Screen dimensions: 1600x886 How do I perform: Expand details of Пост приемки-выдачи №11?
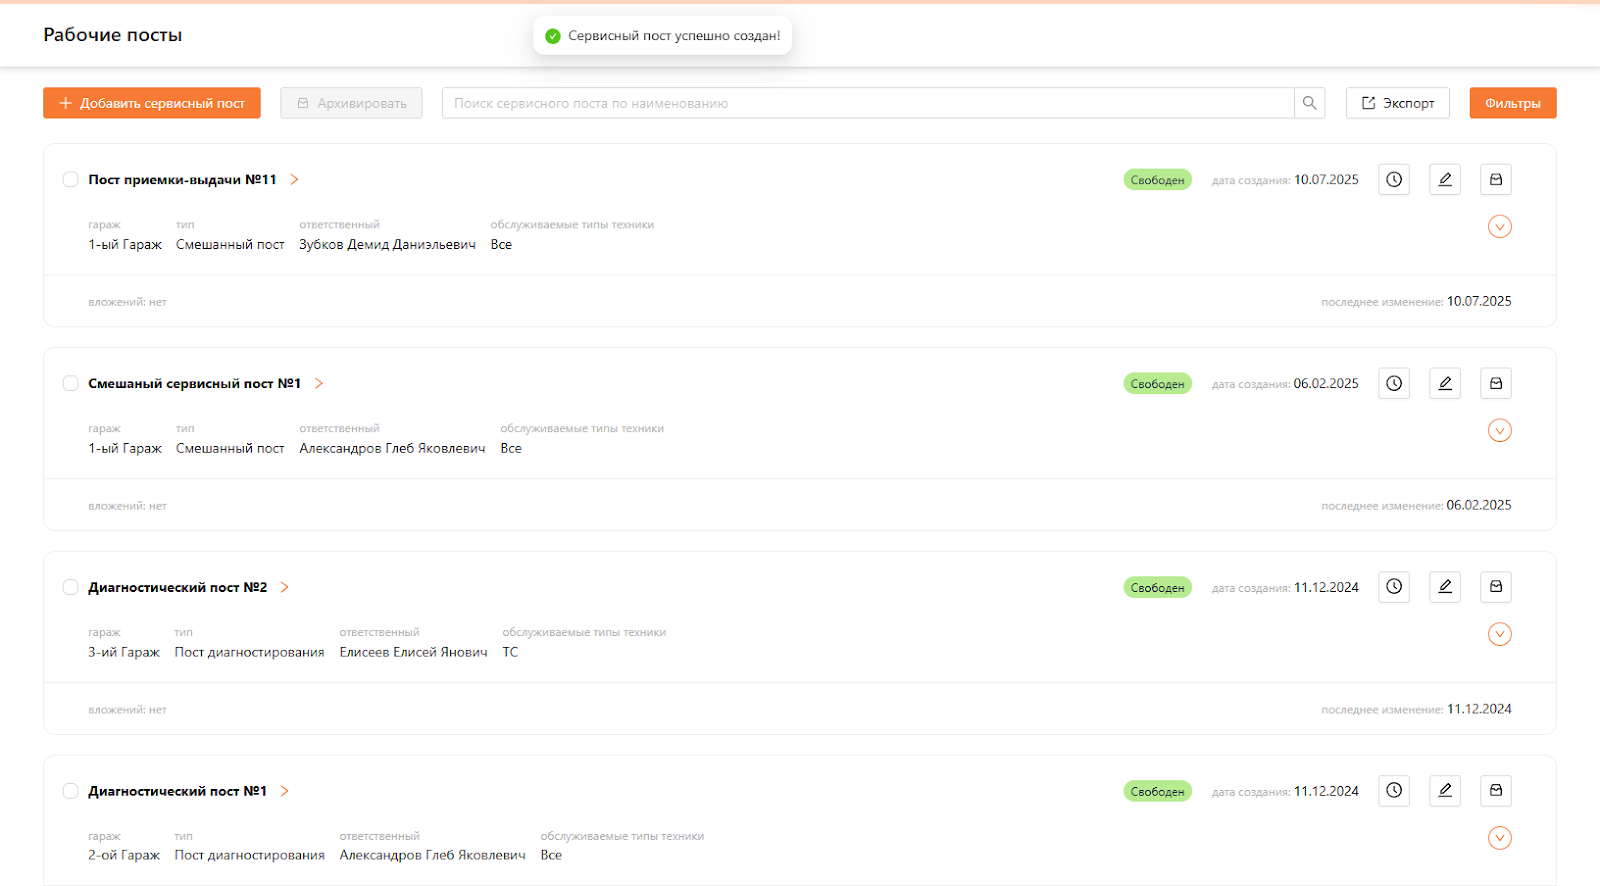(1499, 227)
